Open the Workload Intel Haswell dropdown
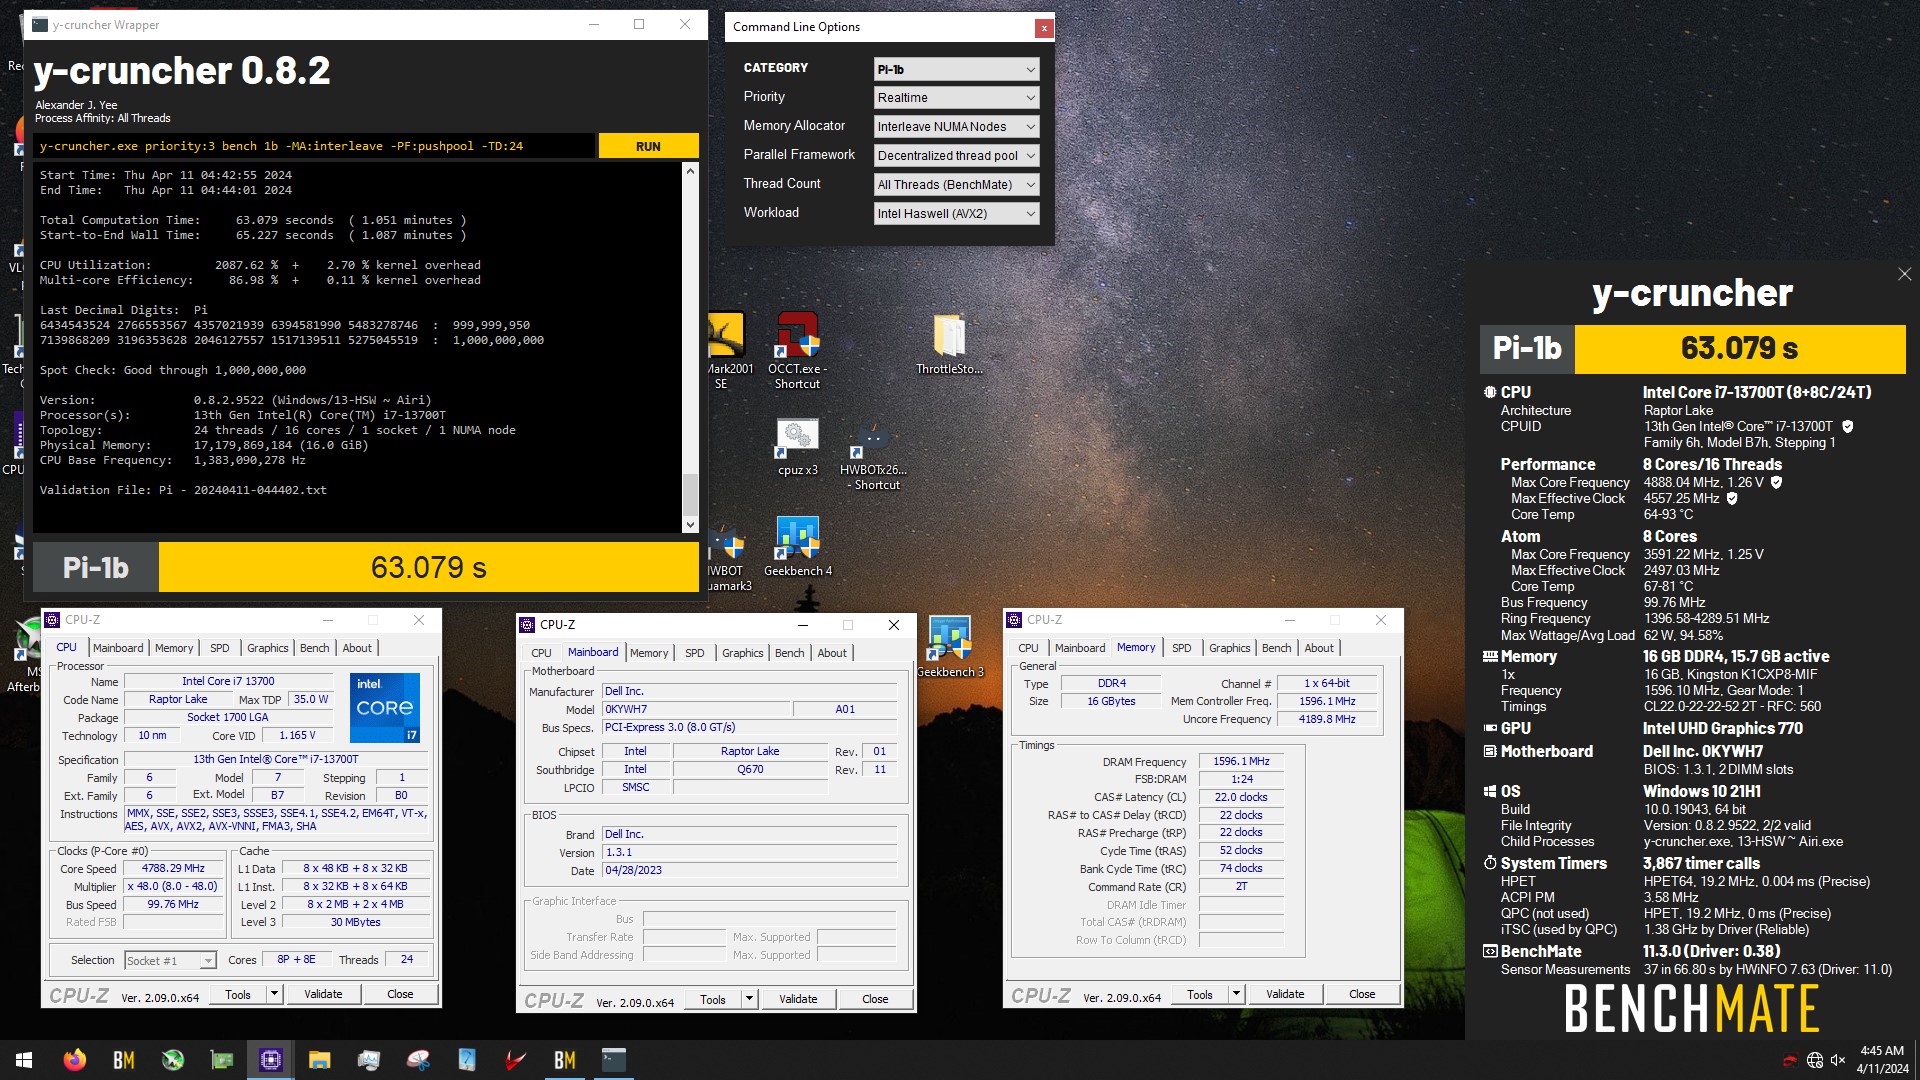This screenshot has height=1080, width=1920. pos(956,214)
